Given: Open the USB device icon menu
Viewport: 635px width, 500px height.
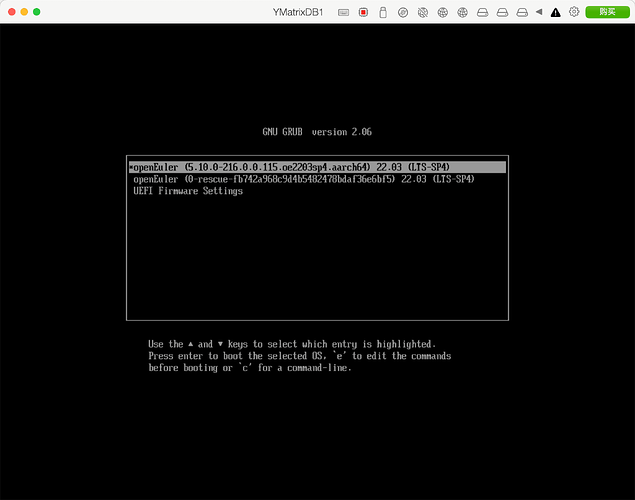Looking at the screenshot, I should point(383,12).
